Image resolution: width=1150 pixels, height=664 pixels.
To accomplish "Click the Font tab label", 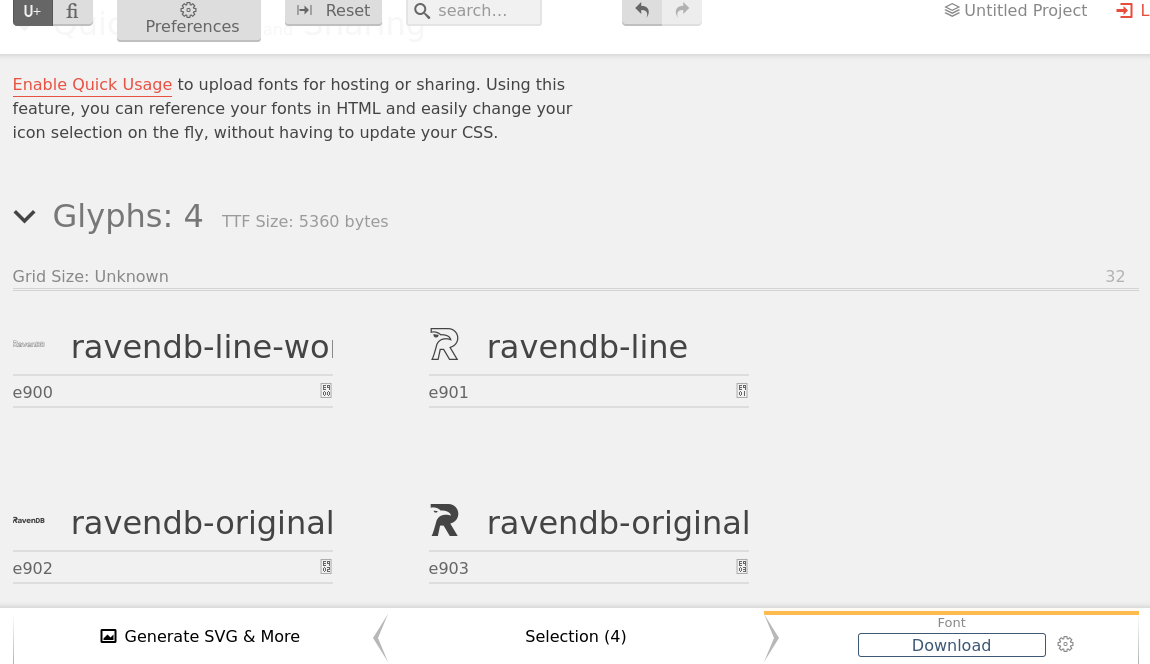I will point(951,623).
